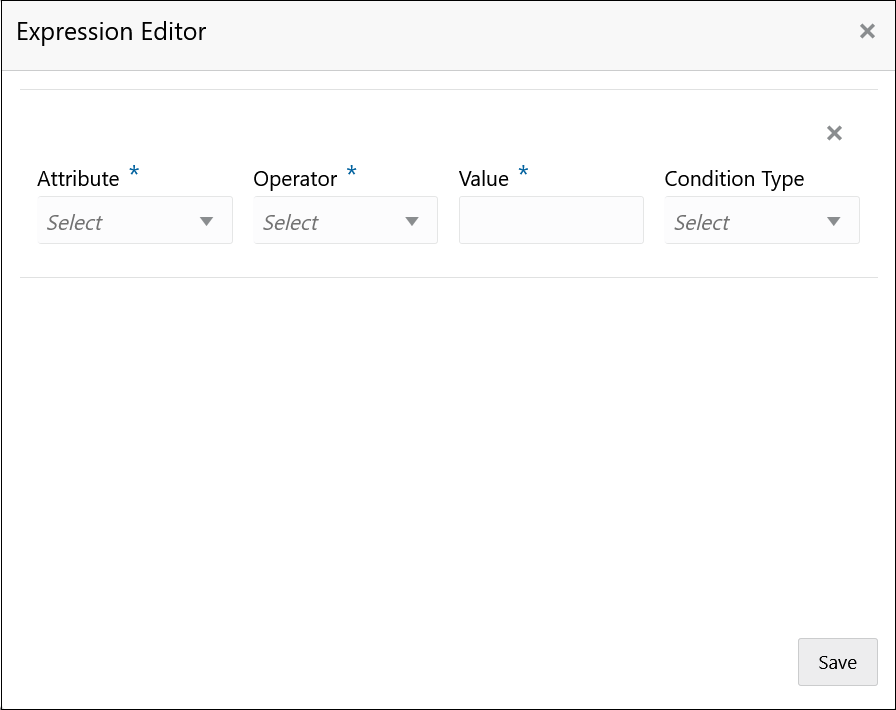The height and width of the screenshot is (710, 896).
Task: Click the Operator dropdown arrow
Action: click(412, 221)
